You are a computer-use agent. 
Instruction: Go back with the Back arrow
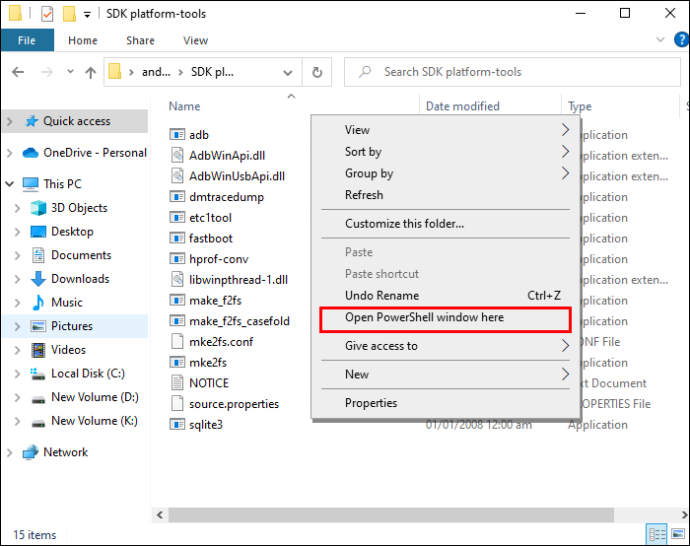coord(18,72)
